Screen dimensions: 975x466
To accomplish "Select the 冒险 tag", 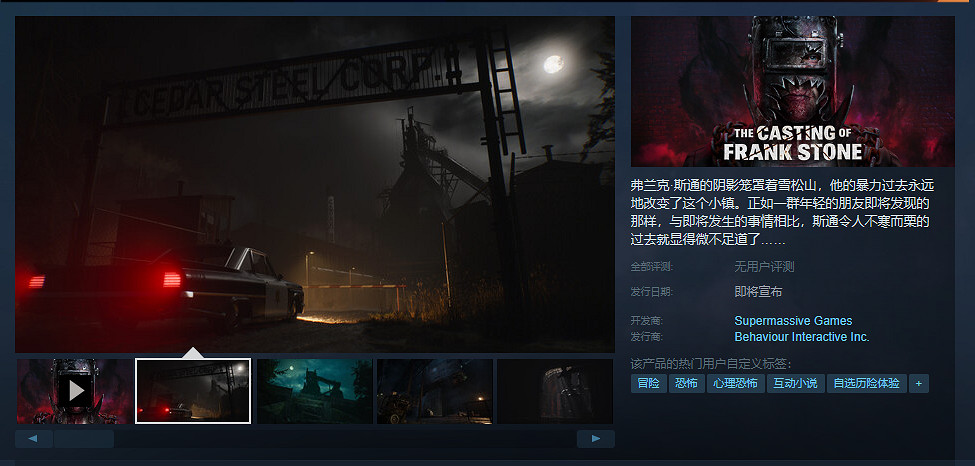I will point(649,383).
